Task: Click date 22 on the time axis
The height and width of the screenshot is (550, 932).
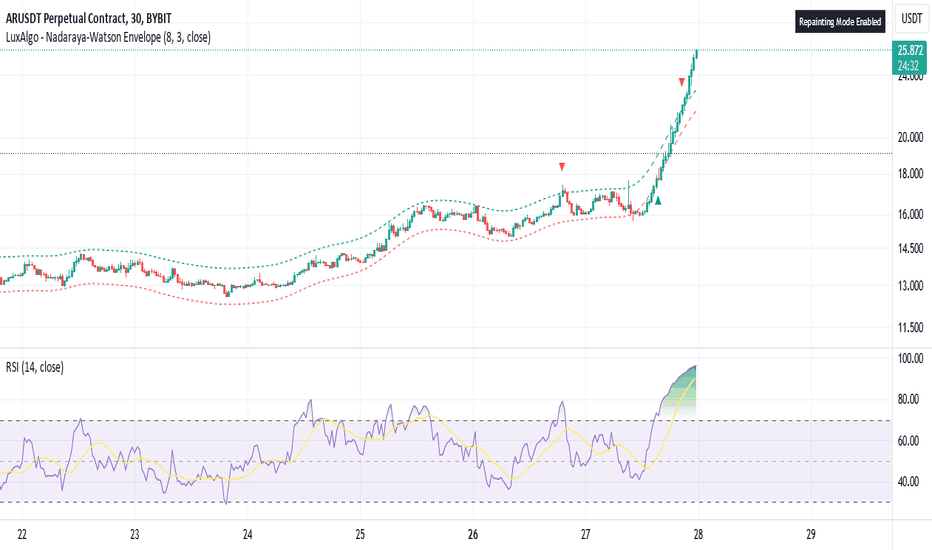Action: tap(22, 535)
